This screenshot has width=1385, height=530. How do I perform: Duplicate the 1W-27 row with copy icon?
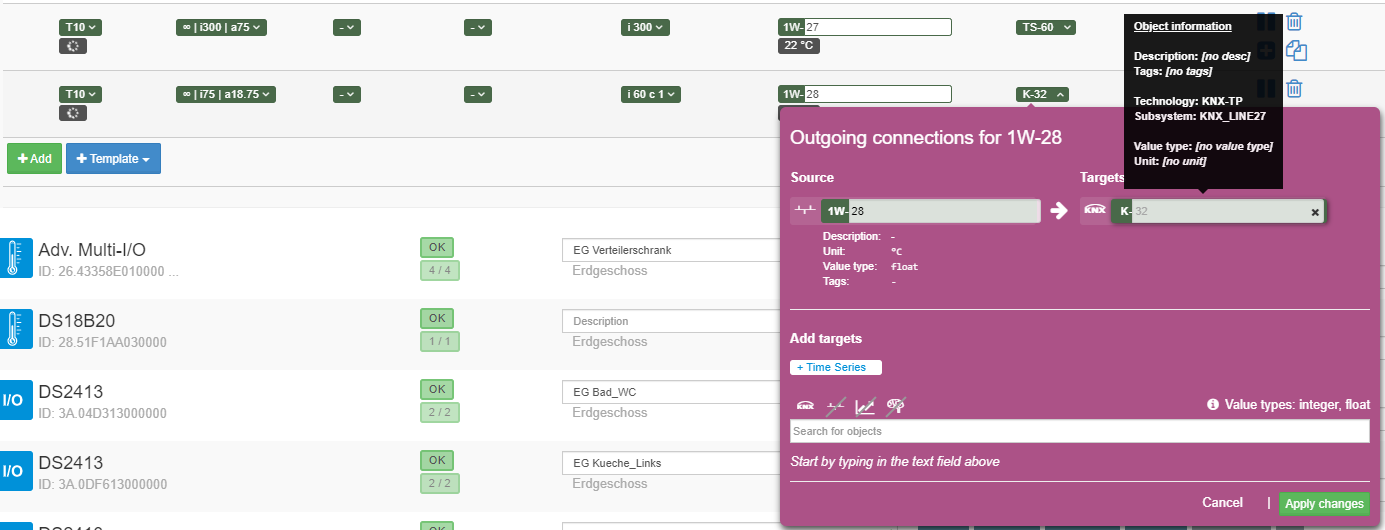pyautogui.click(x=1297, y=51)
